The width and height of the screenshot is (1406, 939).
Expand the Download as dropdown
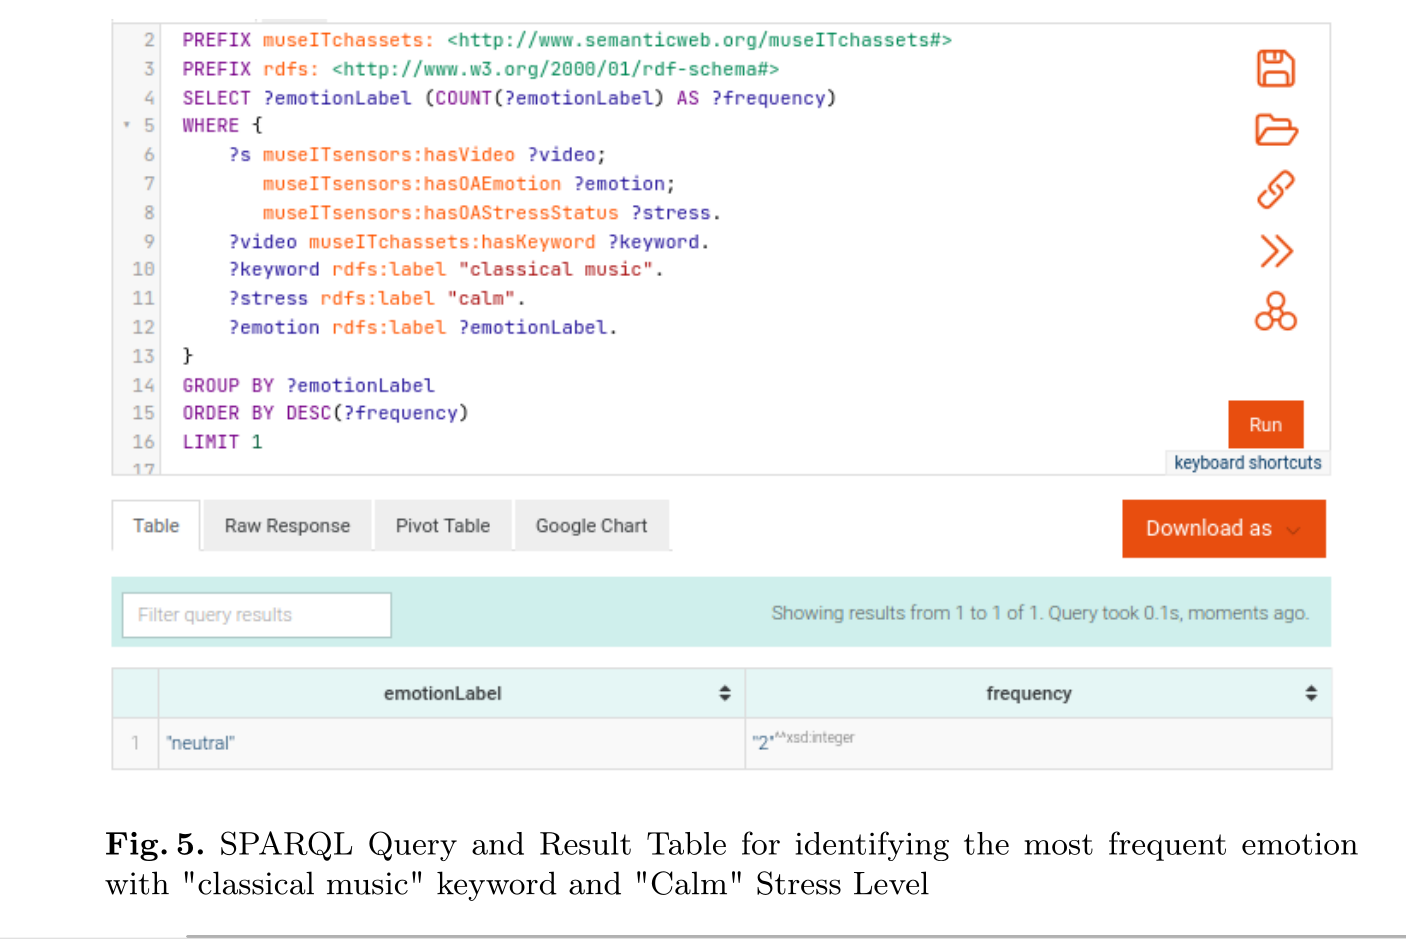click(1223, 528)
